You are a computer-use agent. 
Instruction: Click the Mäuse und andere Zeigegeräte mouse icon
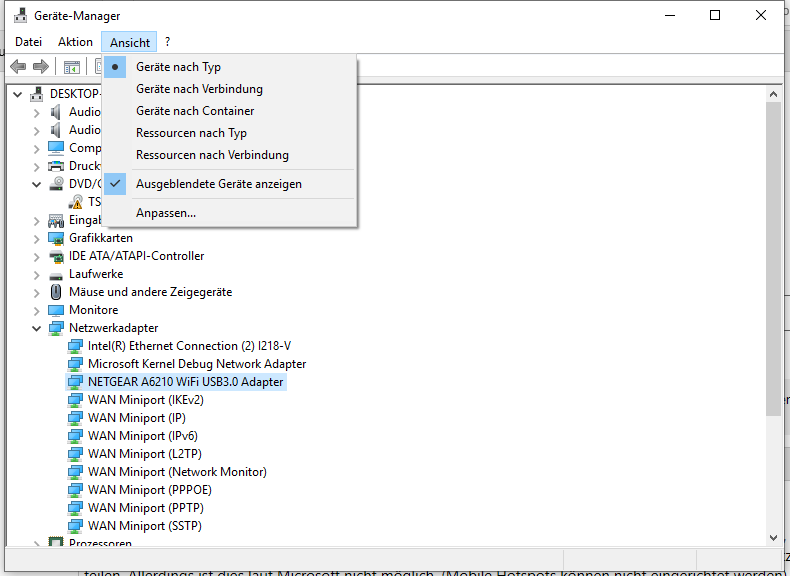tap(56, 292)
